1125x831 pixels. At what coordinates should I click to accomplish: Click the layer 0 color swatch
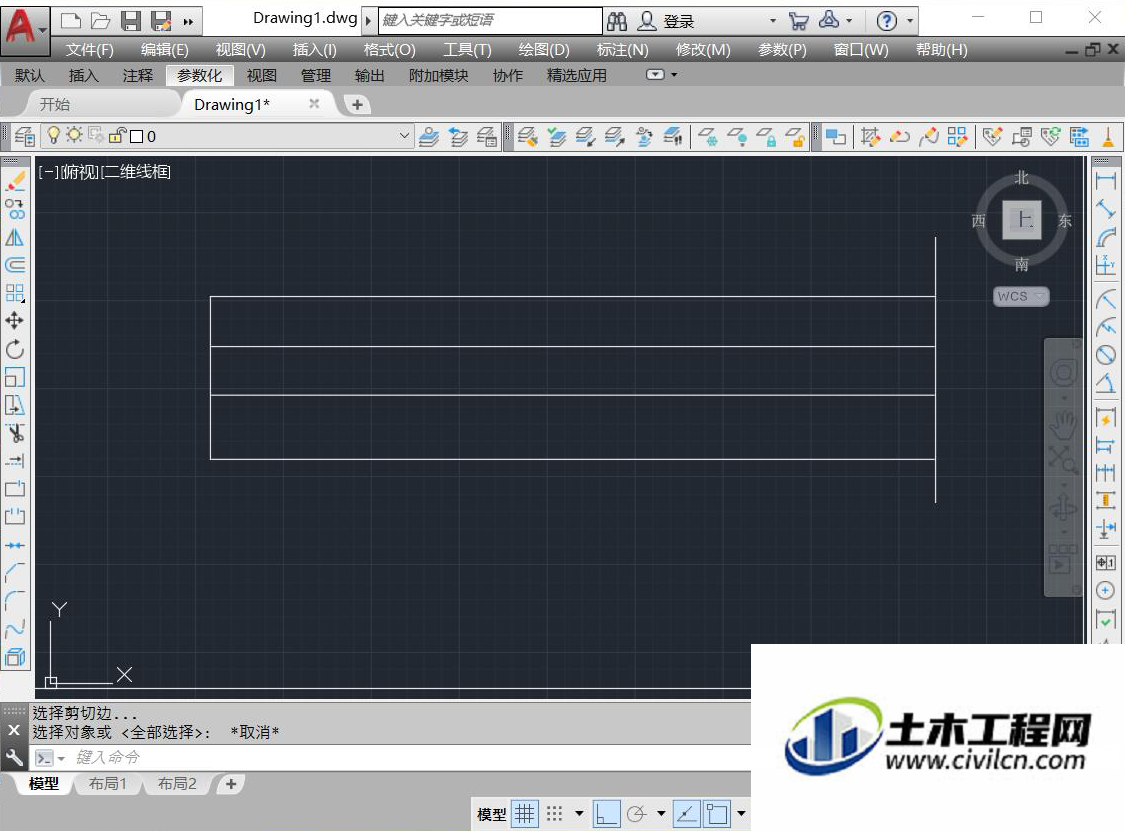pyautogui.click(x=136, y=136)
